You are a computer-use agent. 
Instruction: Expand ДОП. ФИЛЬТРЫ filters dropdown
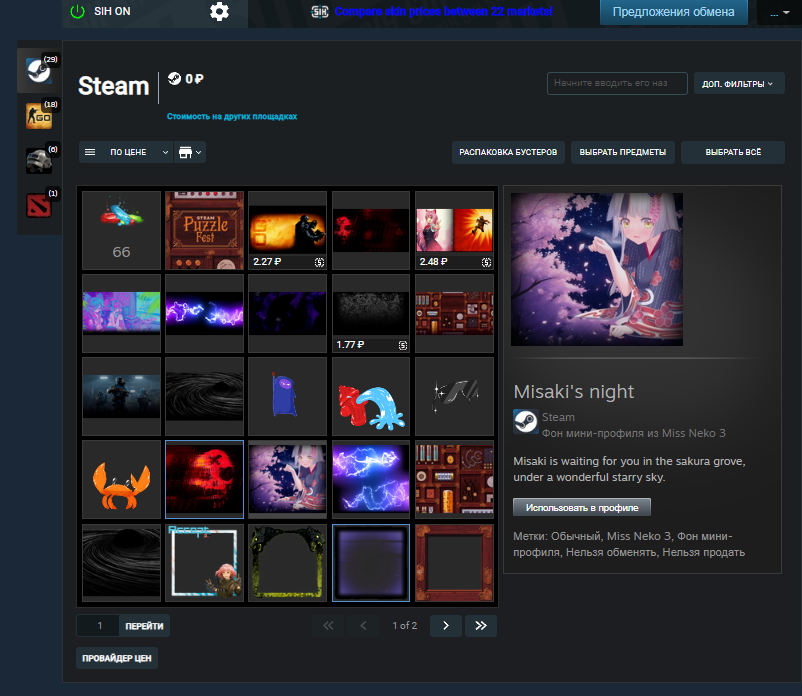point(739,83)
